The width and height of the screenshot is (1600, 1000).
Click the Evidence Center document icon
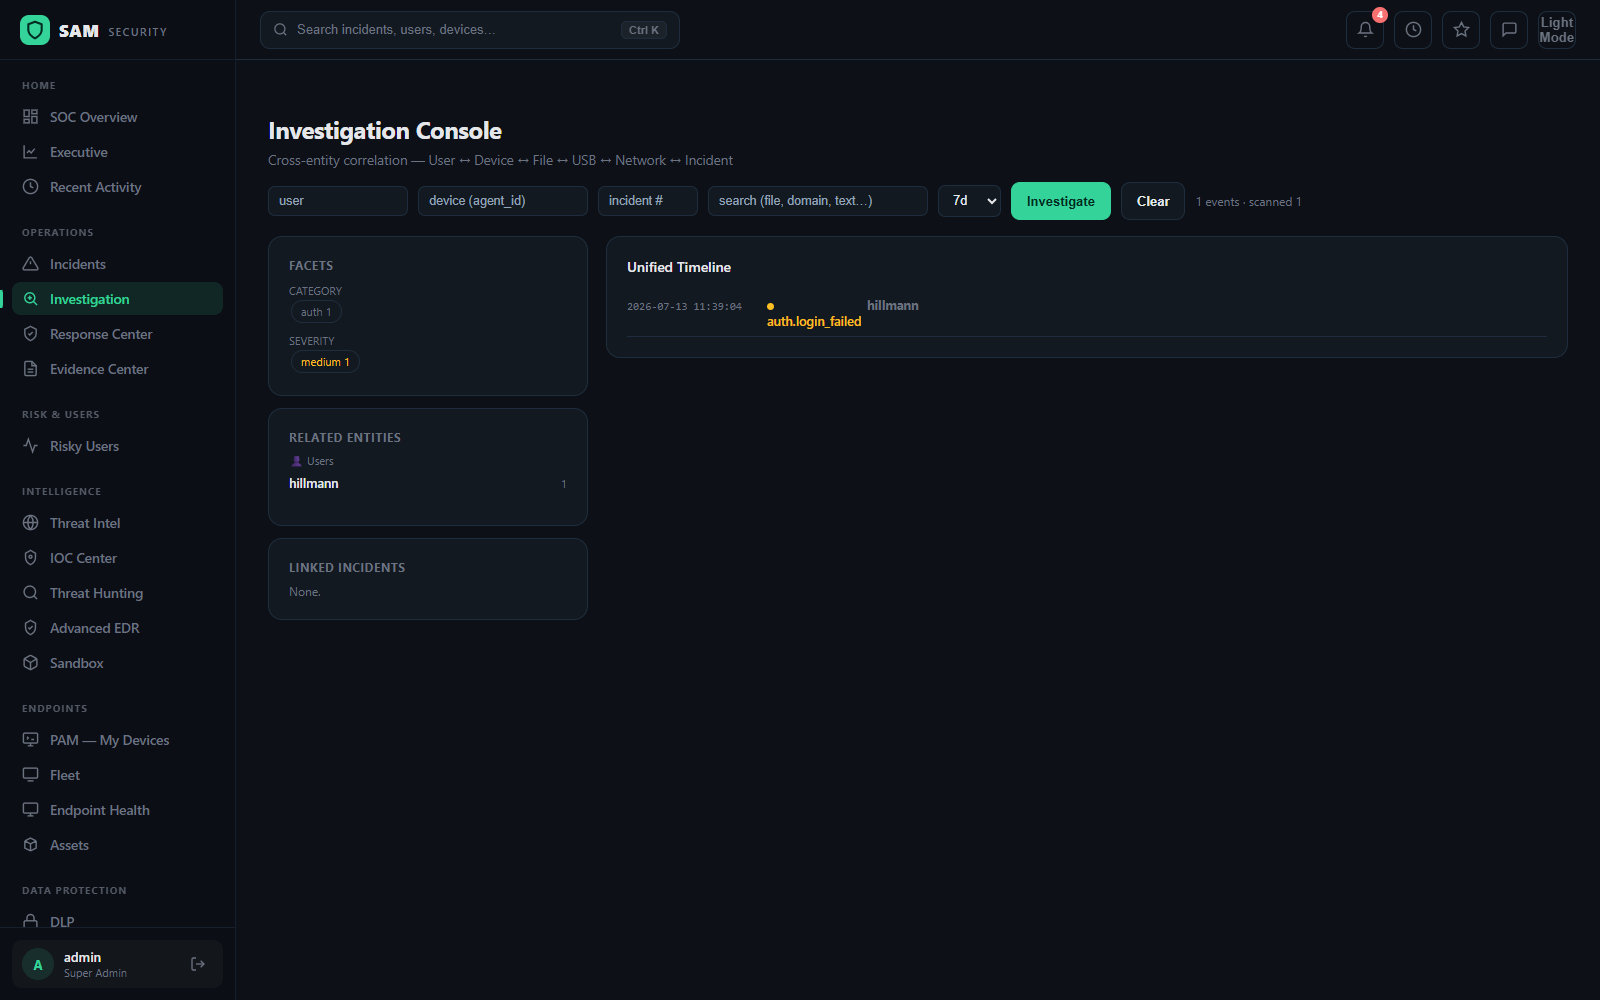point(31,369)
